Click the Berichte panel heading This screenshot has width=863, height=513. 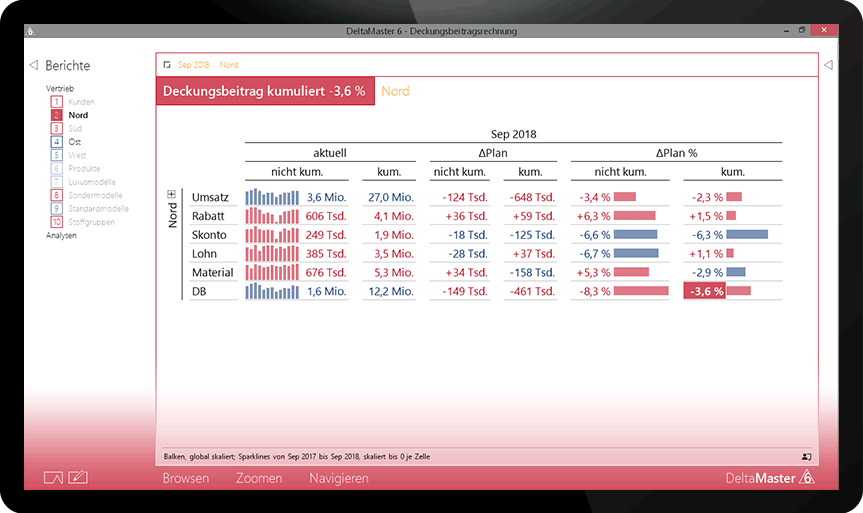click(x=67, y=66)
